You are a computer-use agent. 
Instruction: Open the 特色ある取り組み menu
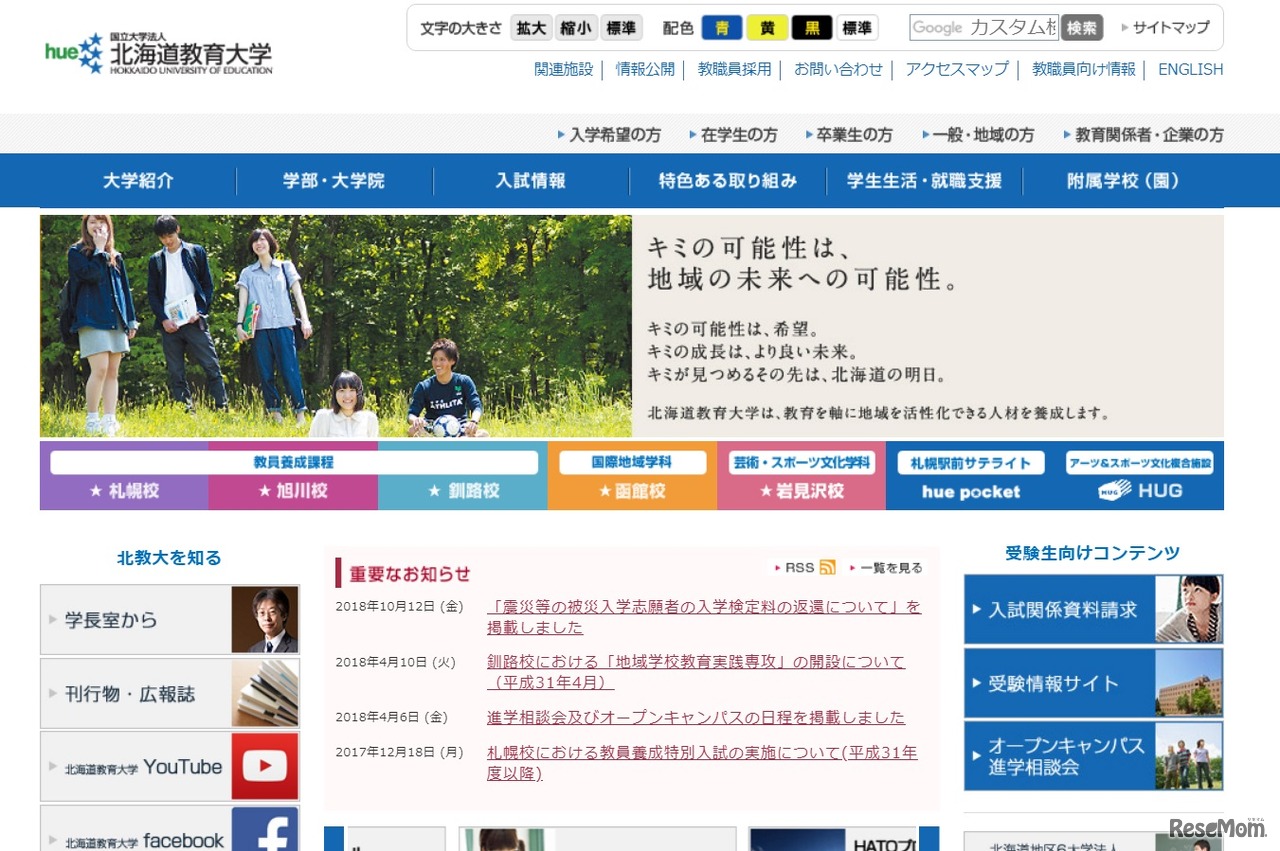click(728, 181)
